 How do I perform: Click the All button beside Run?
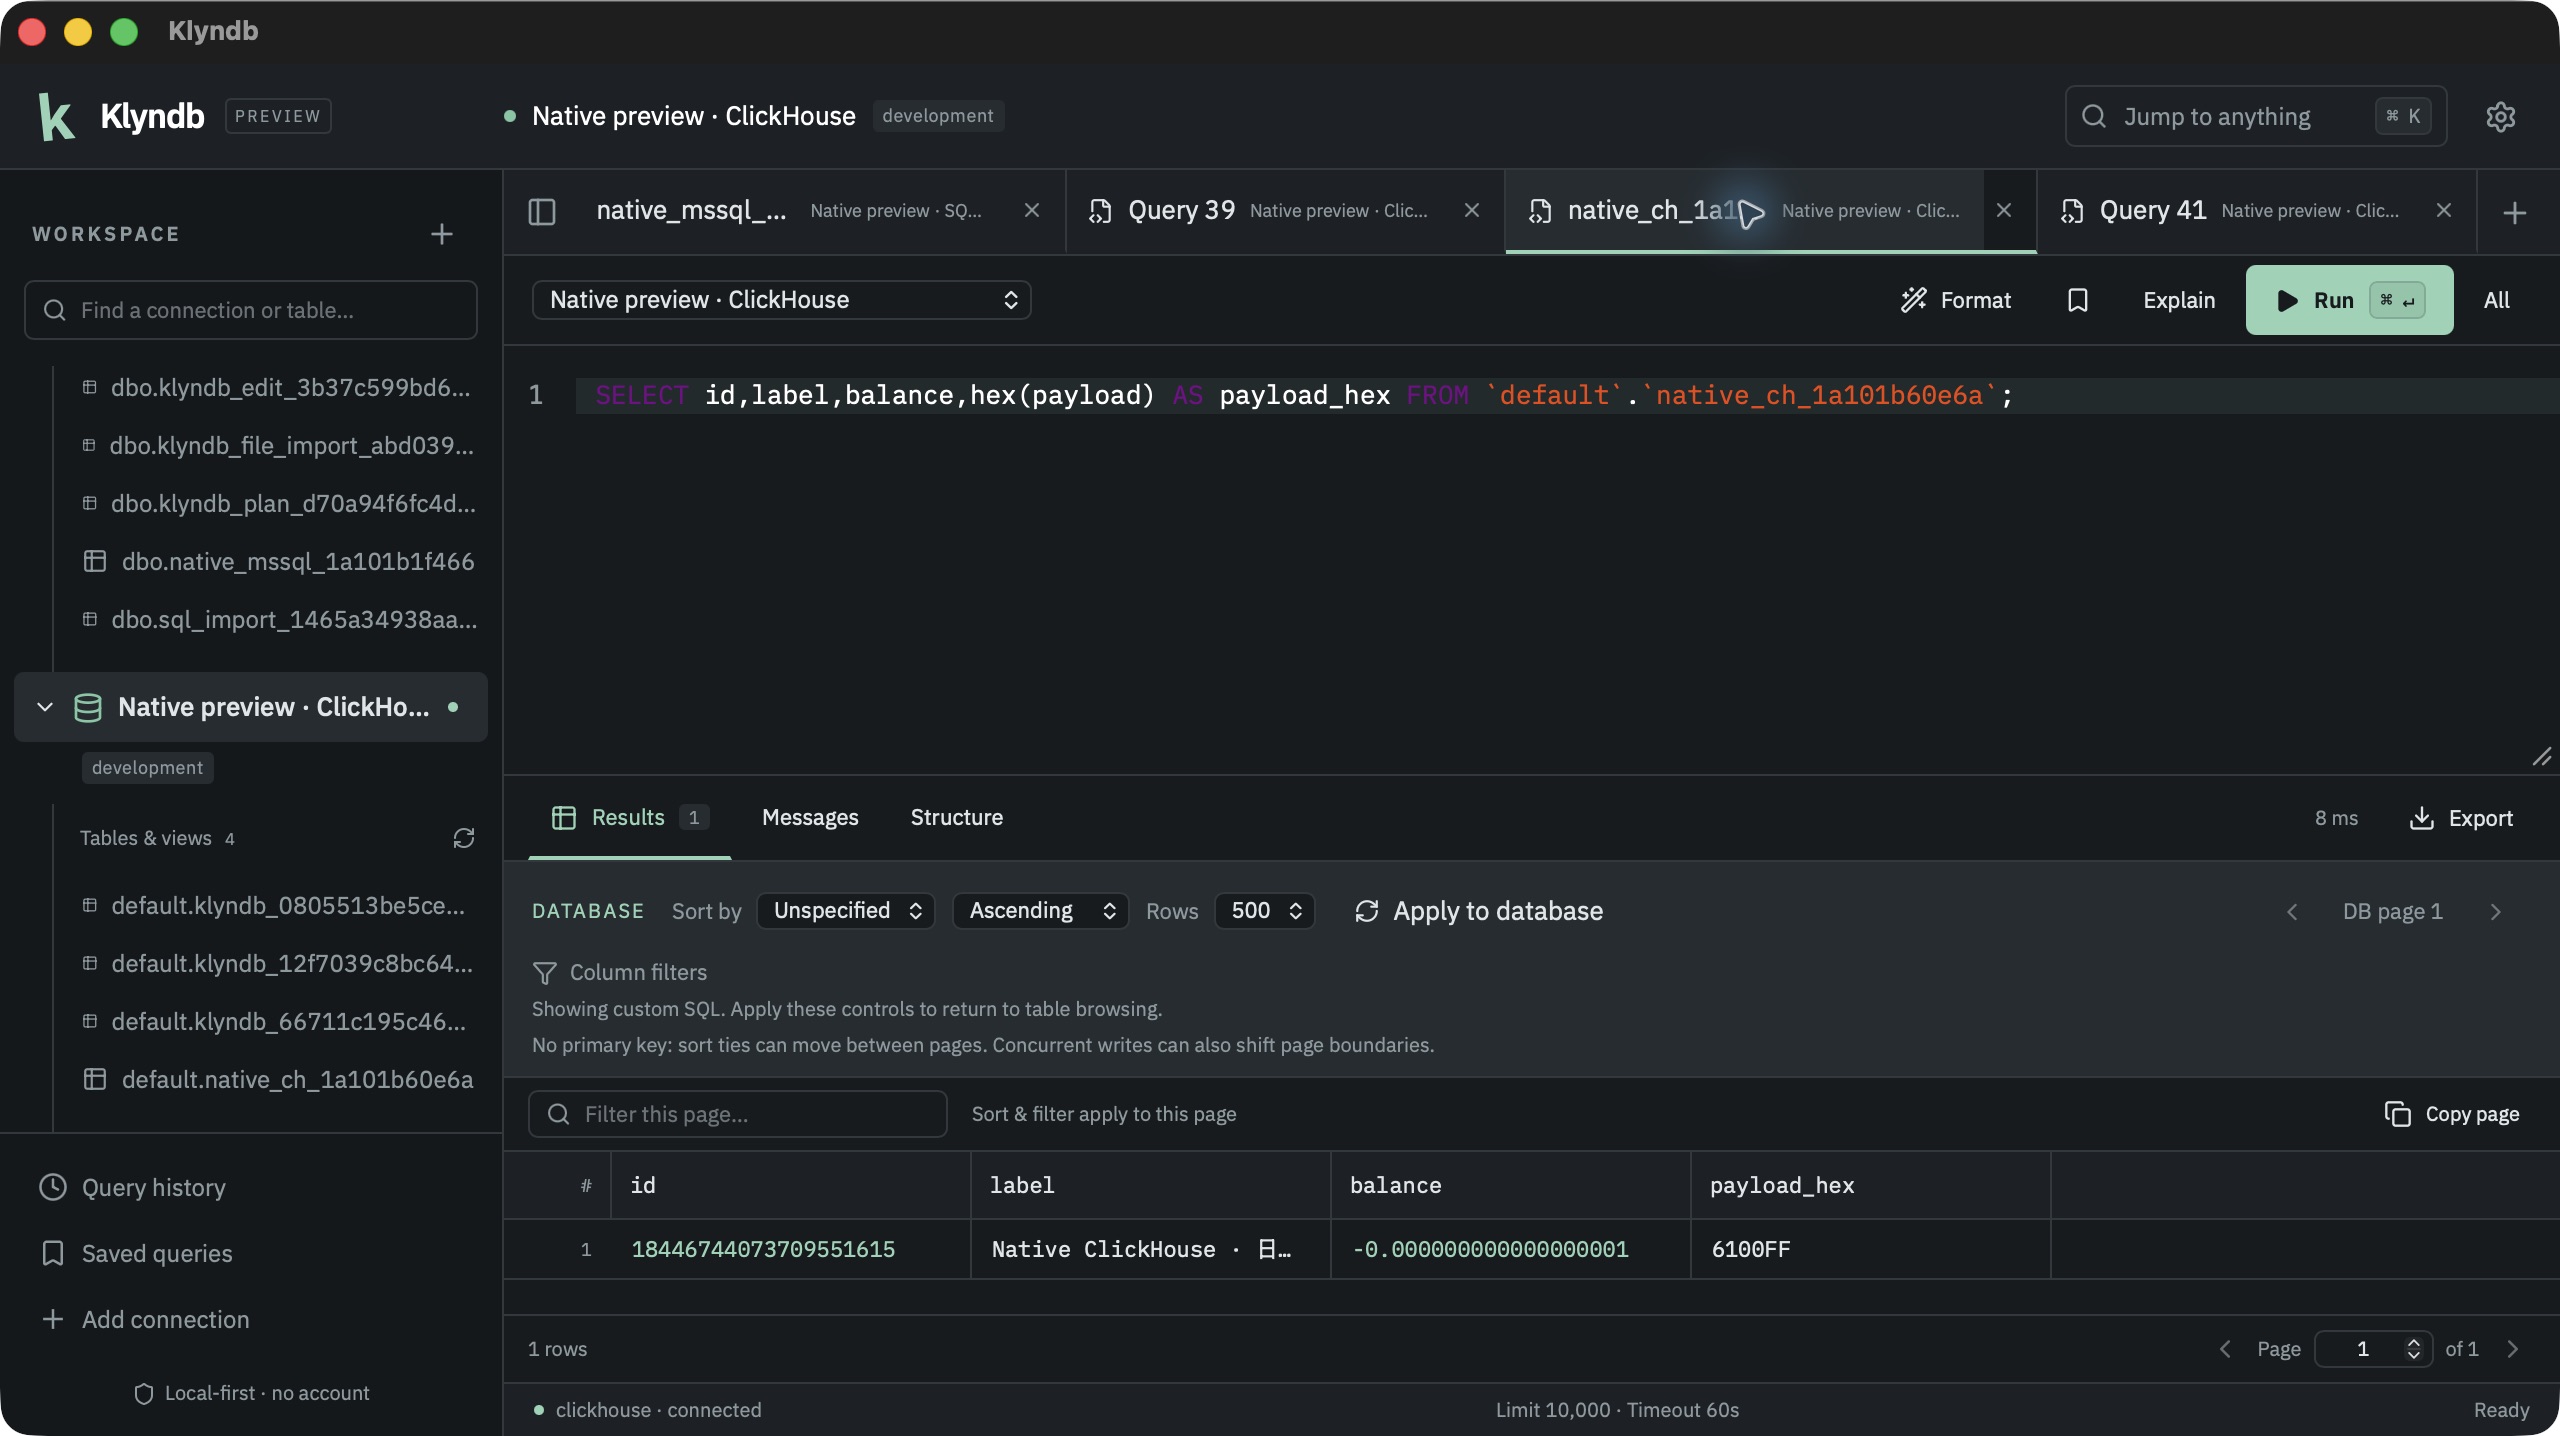2496,300
